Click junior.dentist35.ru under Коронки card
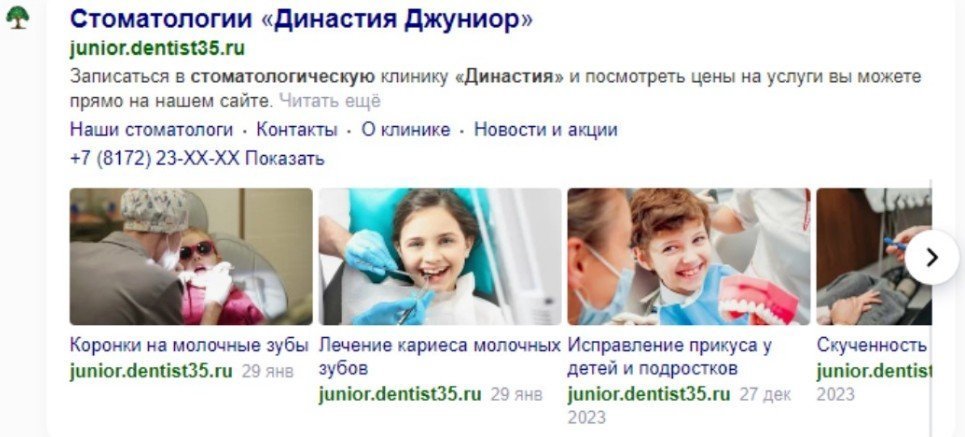 pos(151,371)
